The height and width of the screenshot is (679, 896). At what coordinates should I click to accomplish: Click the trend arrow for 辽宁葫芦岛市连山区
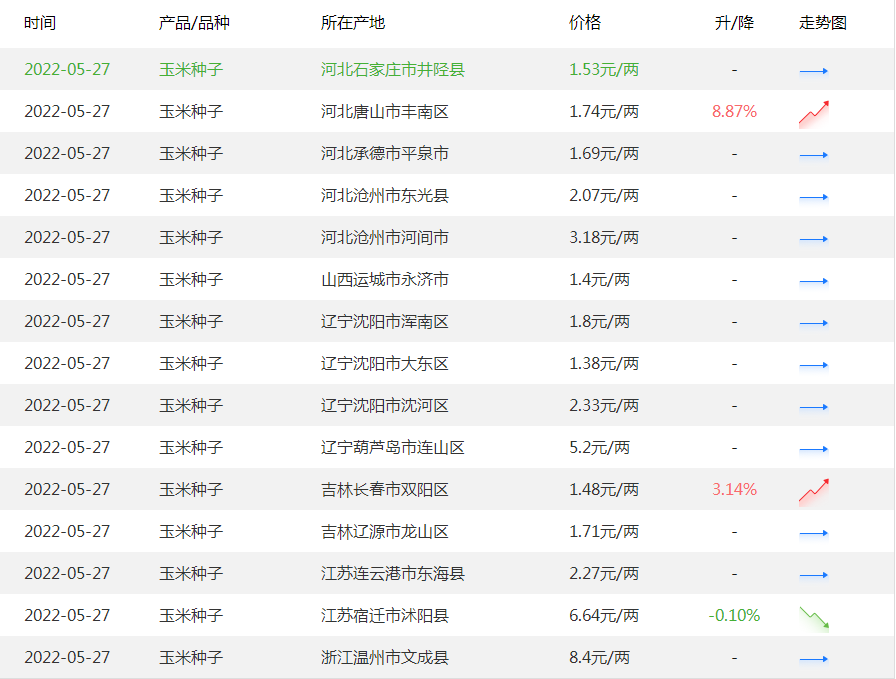pyautogui.click(x=814, y=447)
